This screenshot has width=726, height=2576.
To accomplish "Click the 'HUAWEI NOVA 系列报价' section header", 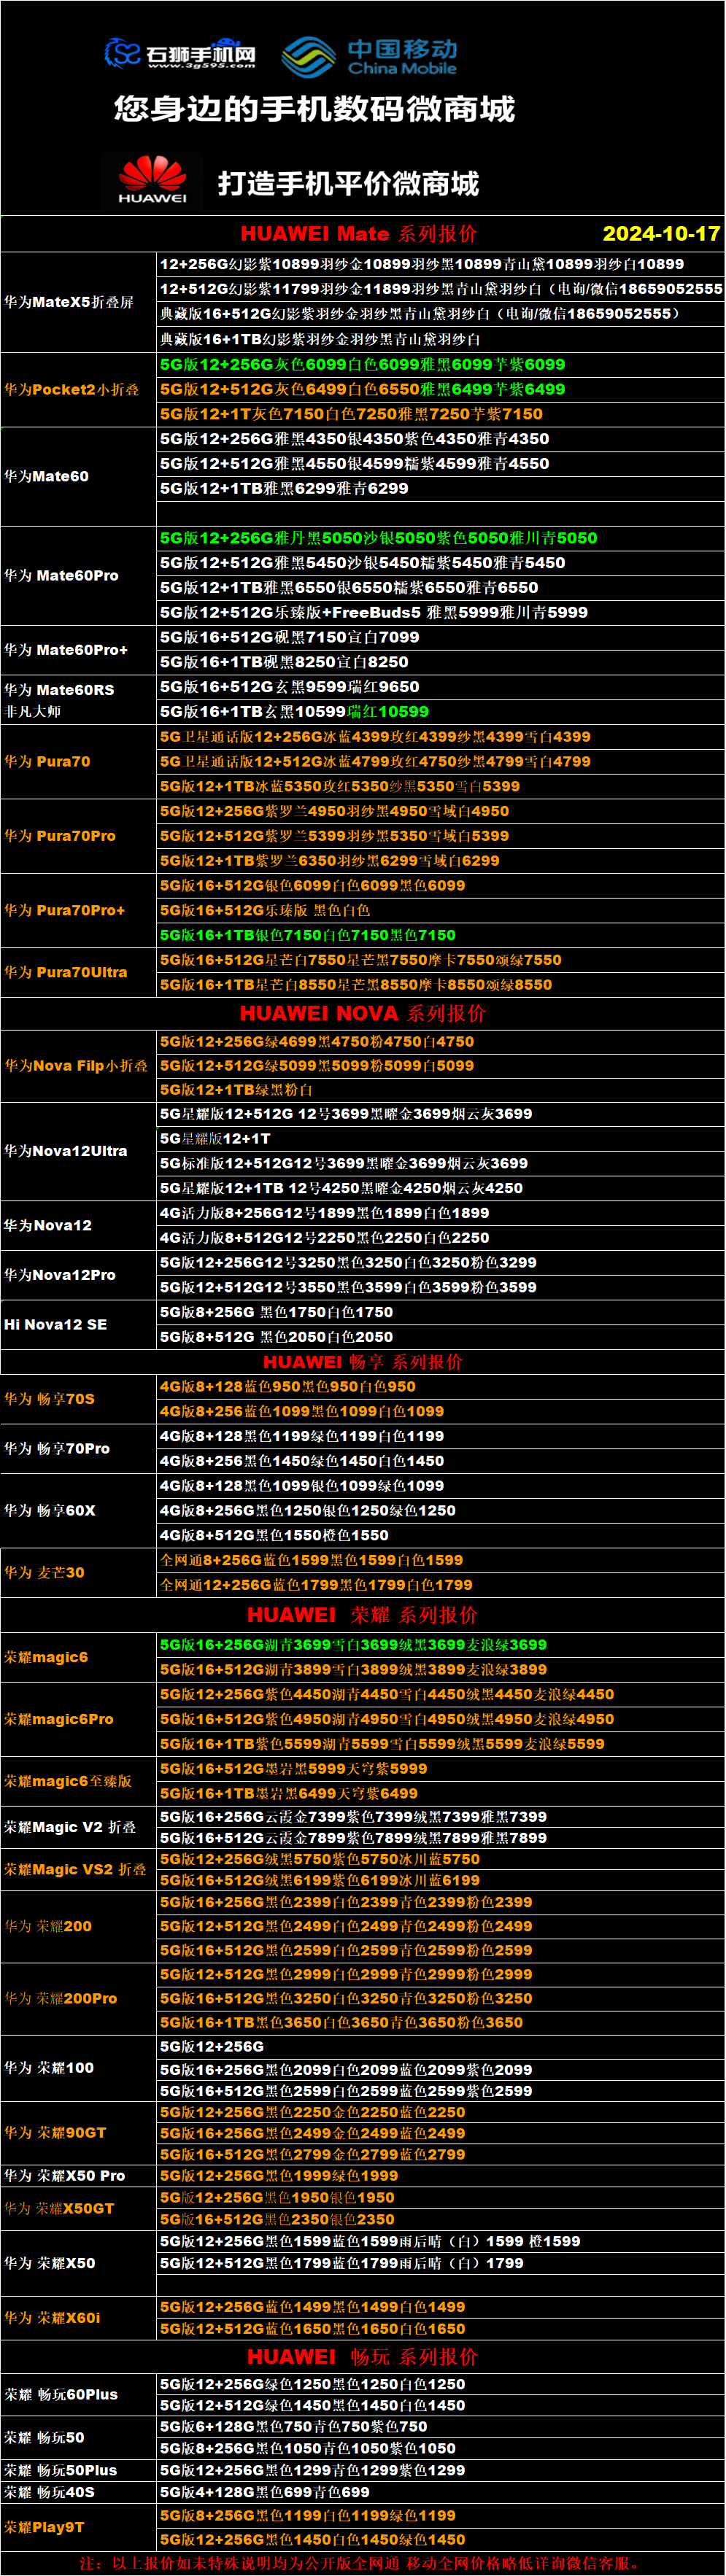I will point(363,1013).
